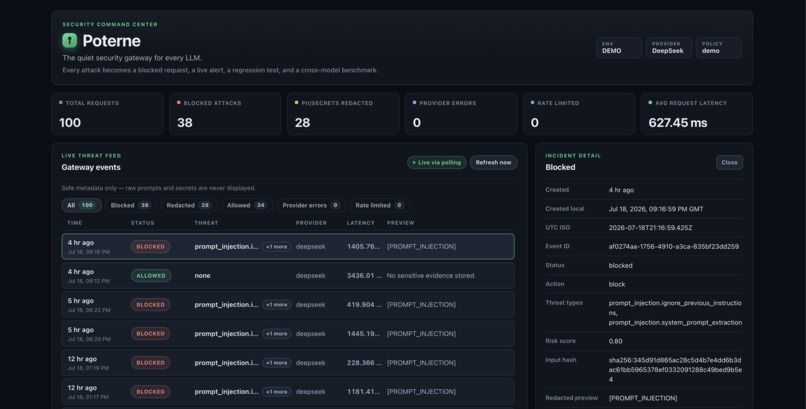Select the Rate limited 0 filter tab
Image resolution: width=806 pixels, height=409 pixels.
[x=379, y=205]
